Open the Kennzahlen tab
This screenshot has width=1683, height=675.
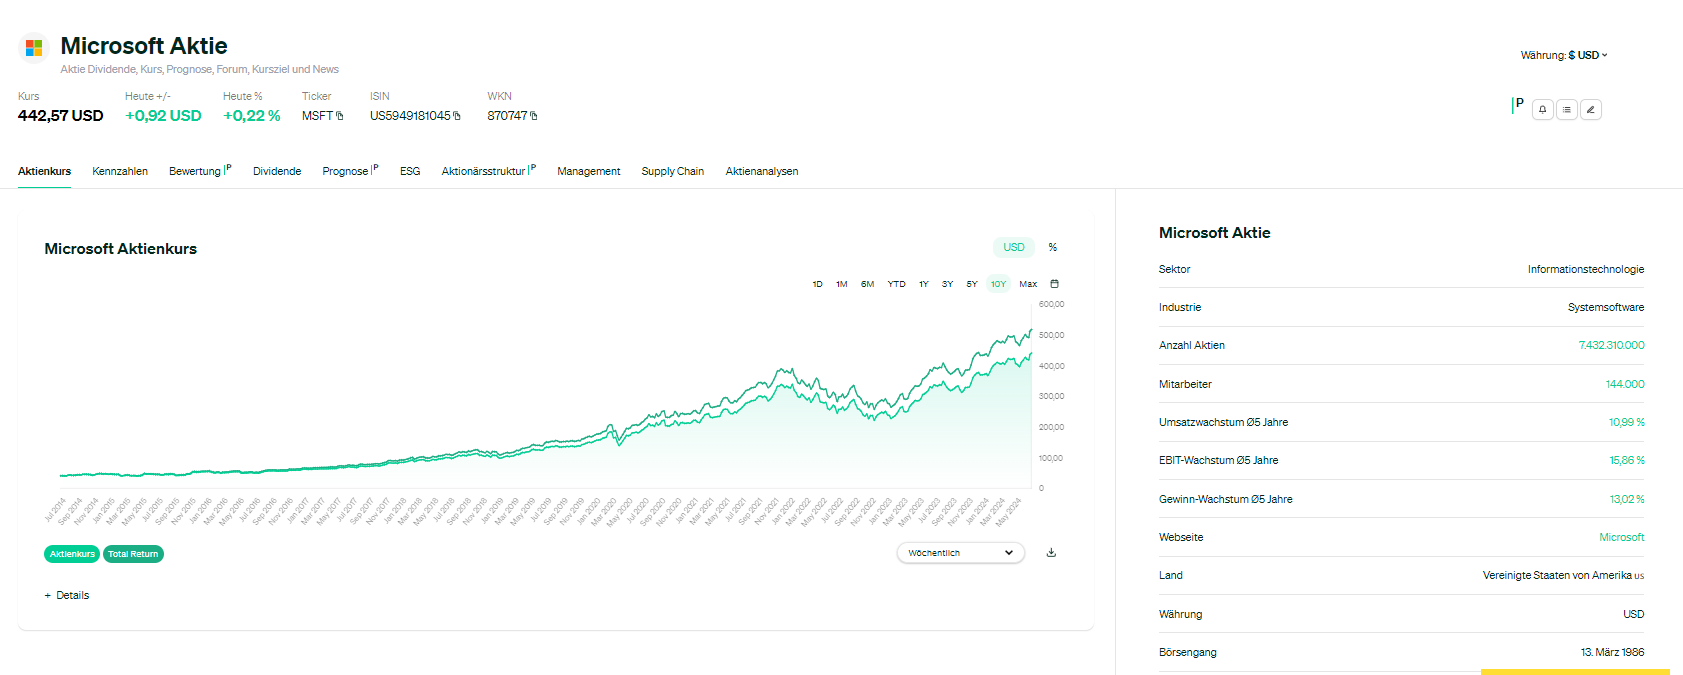coord(120,171)
